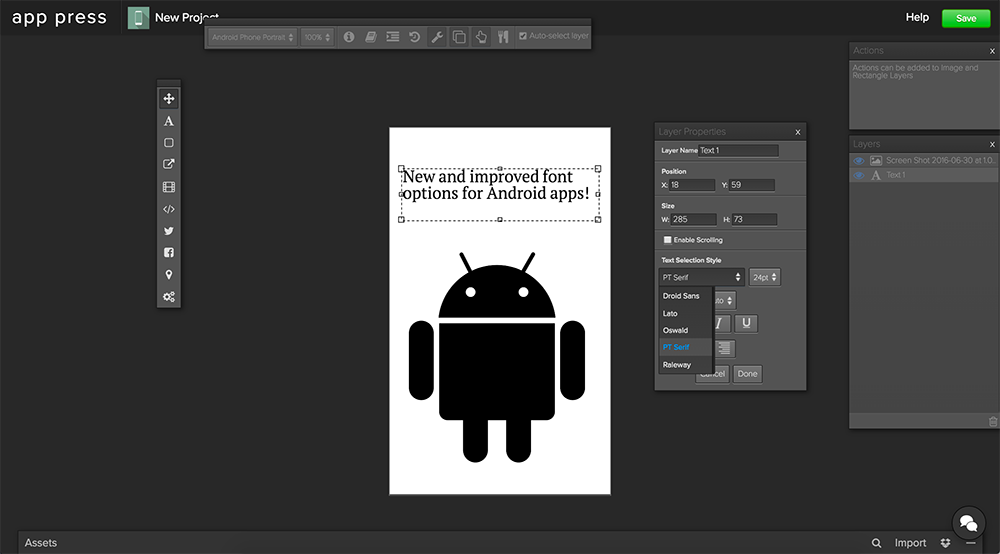The image size is (1000, 554).
Task: Hide the Screen Shot layer with eye icon
Action: [x=859, y=161]
